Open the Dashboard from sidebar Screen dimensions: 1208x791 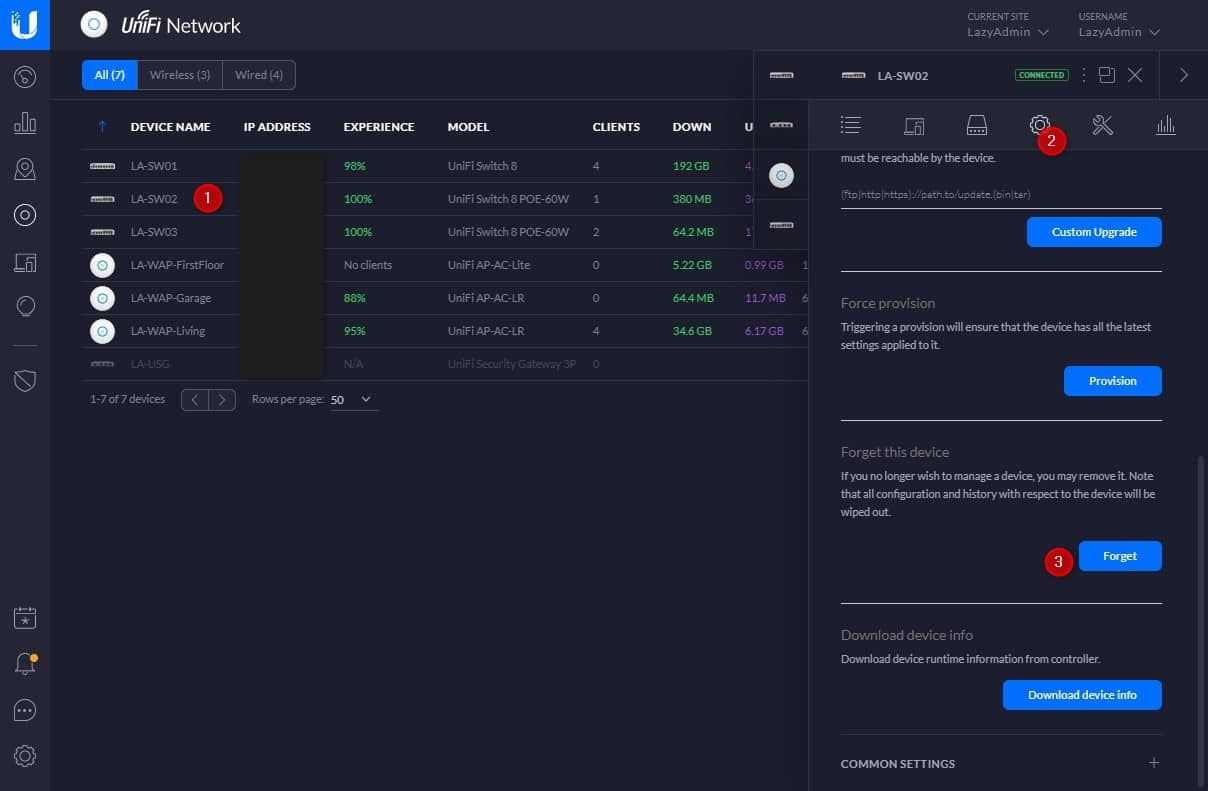click(x=25, y=76)
